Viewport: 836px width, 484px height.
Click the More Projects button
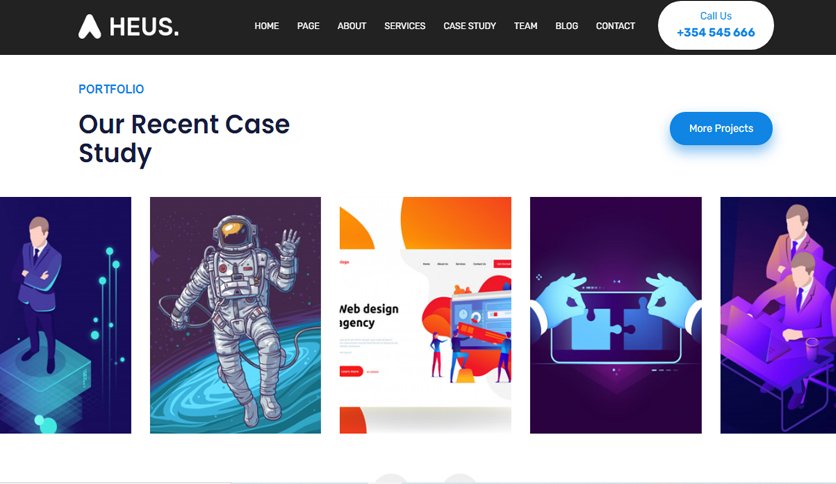[721, 128]
